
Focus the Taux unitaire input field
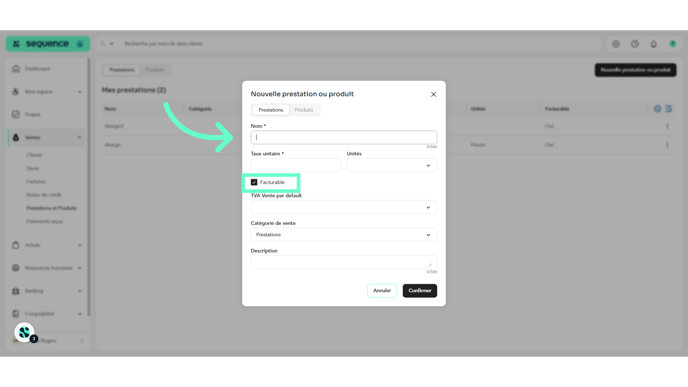click(296, 165)
